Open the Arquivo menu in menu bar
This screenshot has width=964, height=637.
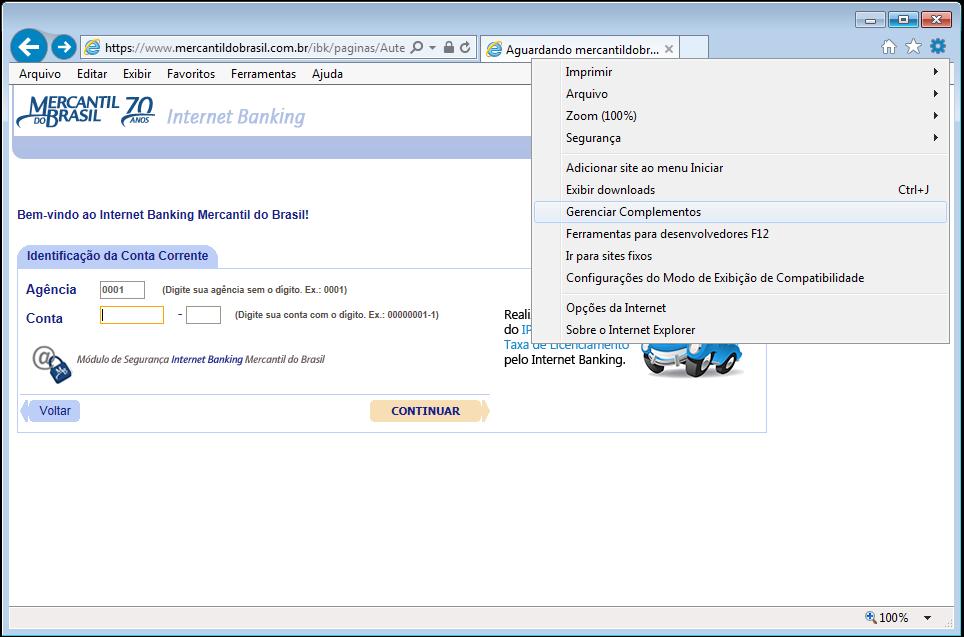tap(40, 74)
